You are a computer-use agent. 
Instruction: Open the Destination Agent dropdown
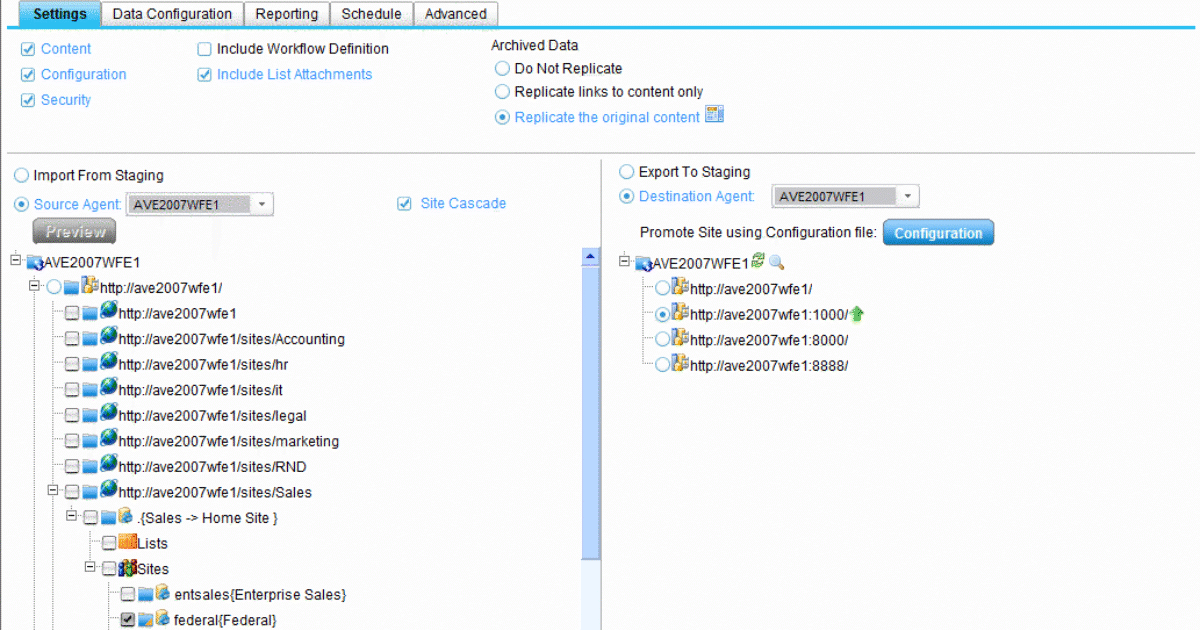906,196
